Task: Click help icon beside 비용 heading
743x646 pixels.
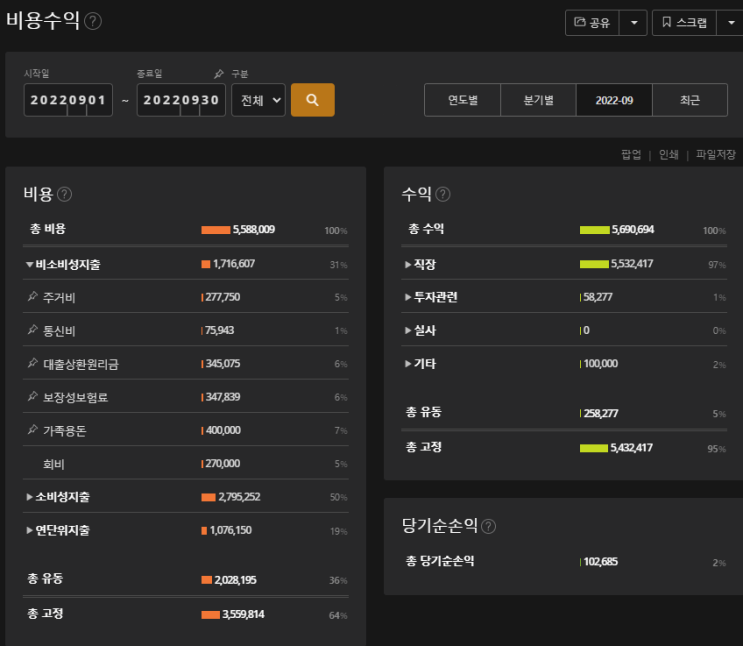Action: (64, 194)
